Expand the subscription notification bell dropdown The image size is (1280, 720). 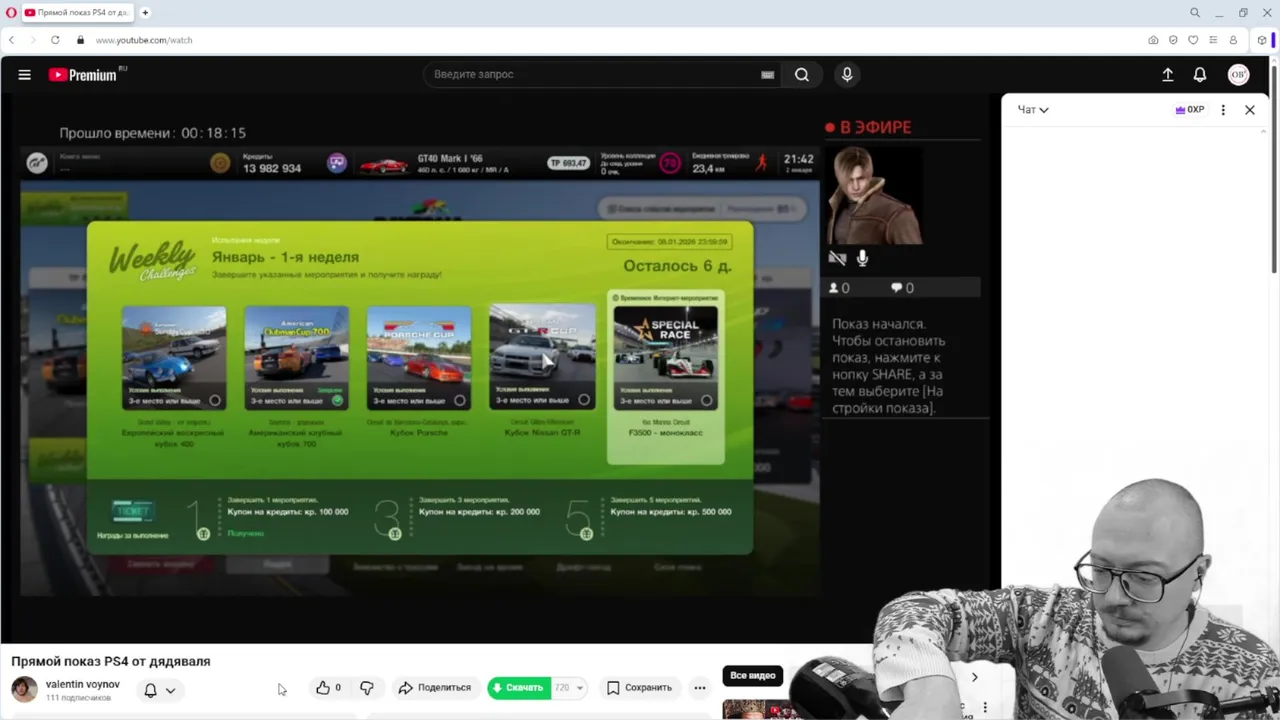pyautogui.click(x=159, y=690)
